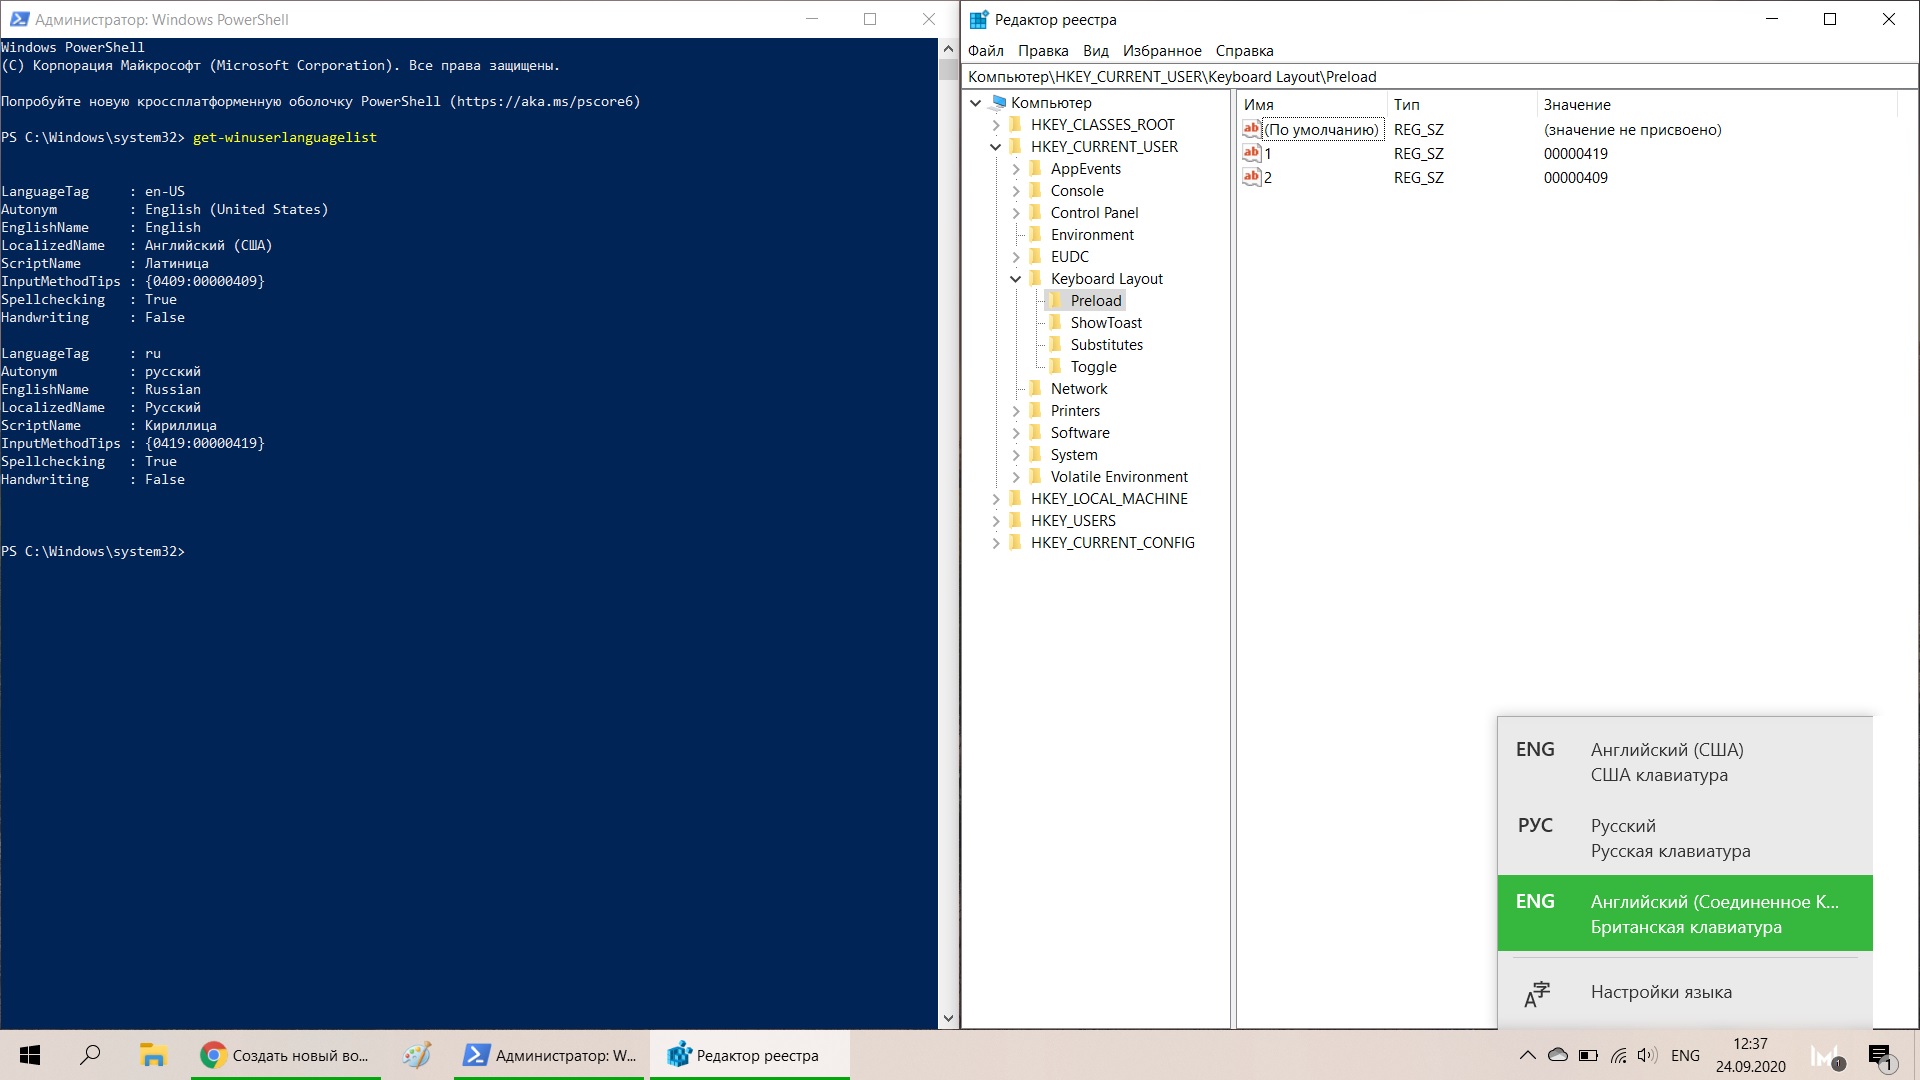Select the ShowToast key
Viewport: 1920px width, 1080px height.
(x=1106, y=323)
